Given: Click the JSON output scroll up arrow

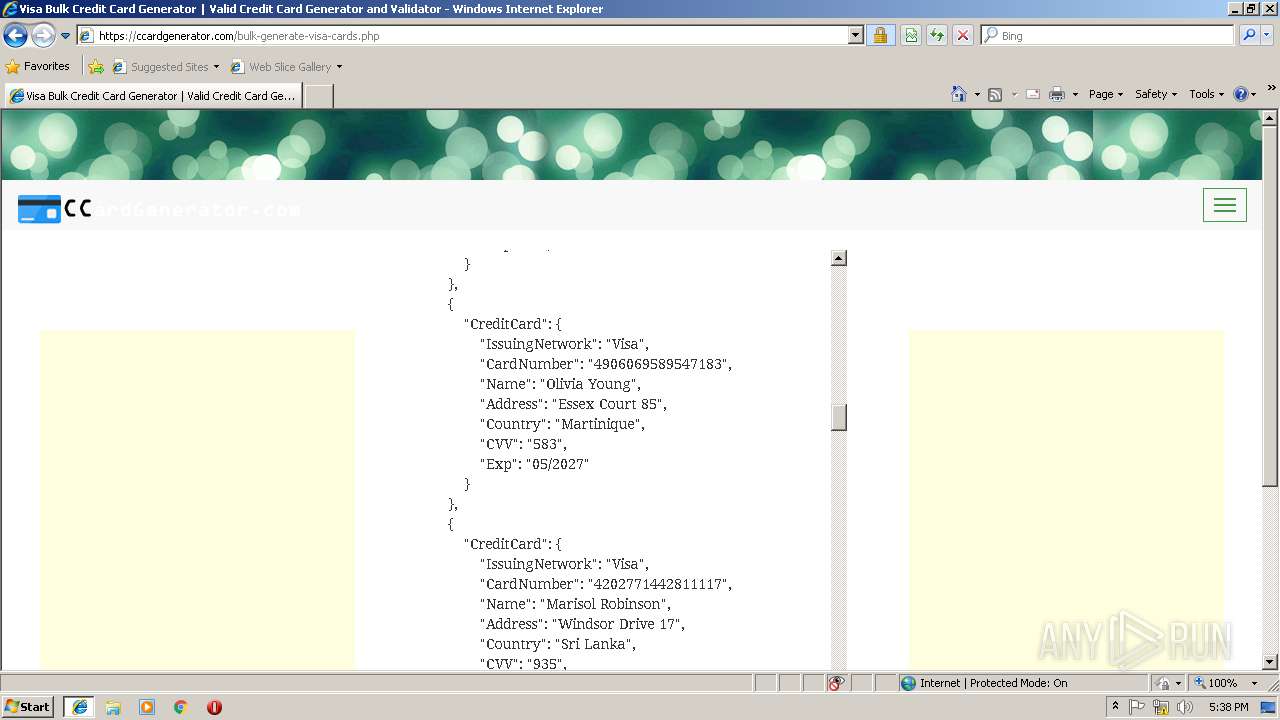Looking at the screenshot, I should tap(839, 258).
